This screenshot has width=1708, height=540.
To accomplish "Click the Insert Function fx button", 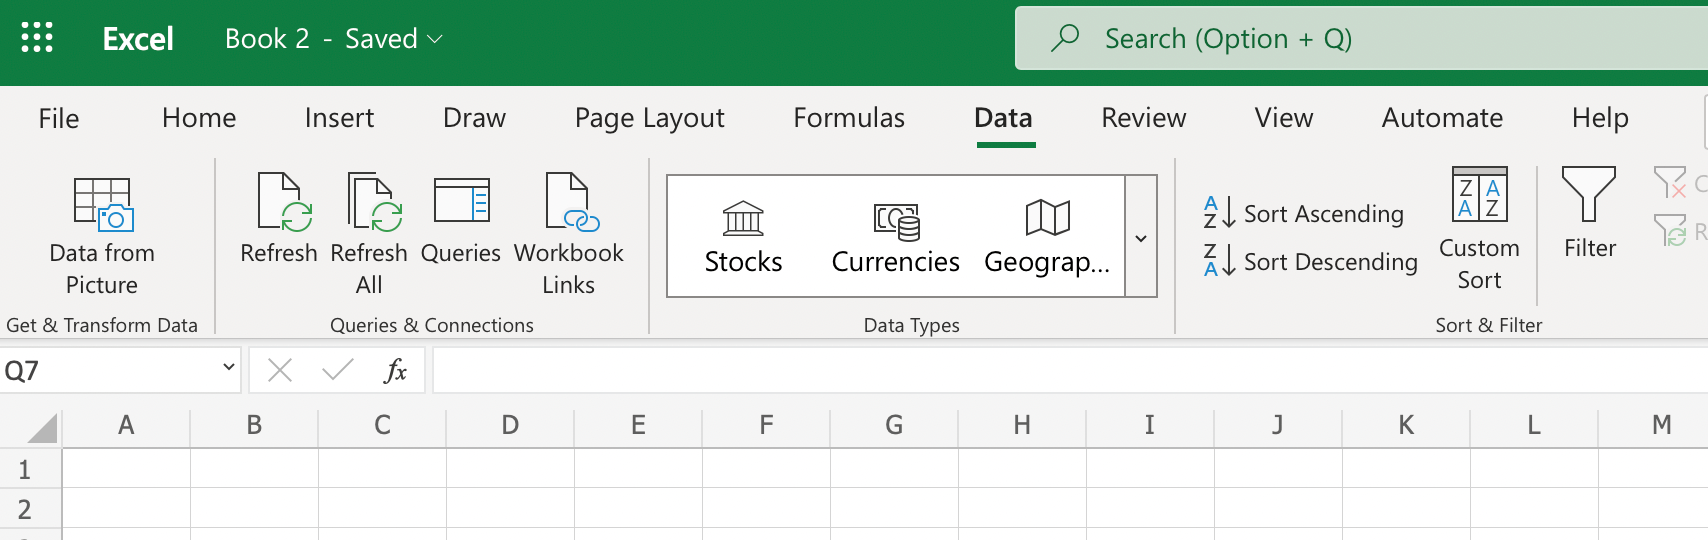I will point(395,371).
